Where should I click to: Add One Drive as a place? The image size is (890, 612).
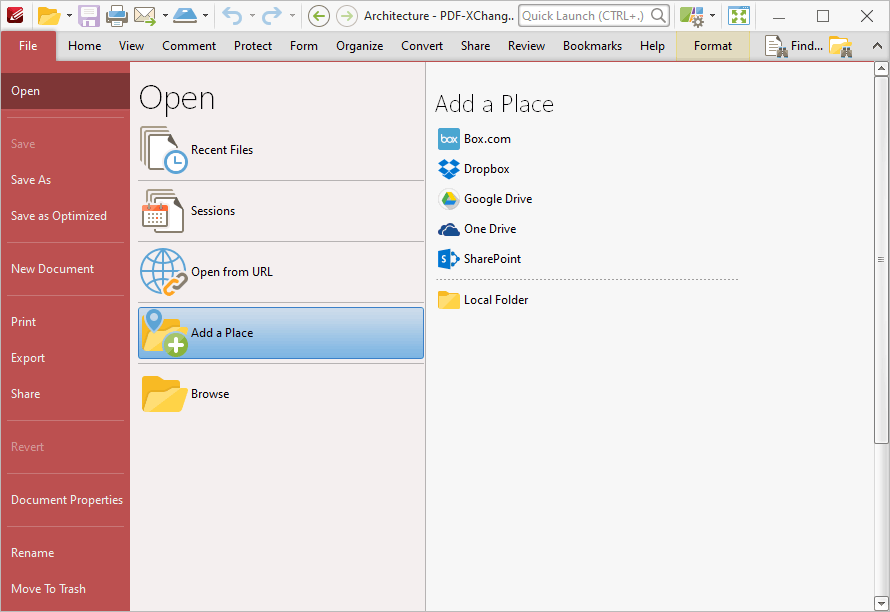(x=477, y=229)
